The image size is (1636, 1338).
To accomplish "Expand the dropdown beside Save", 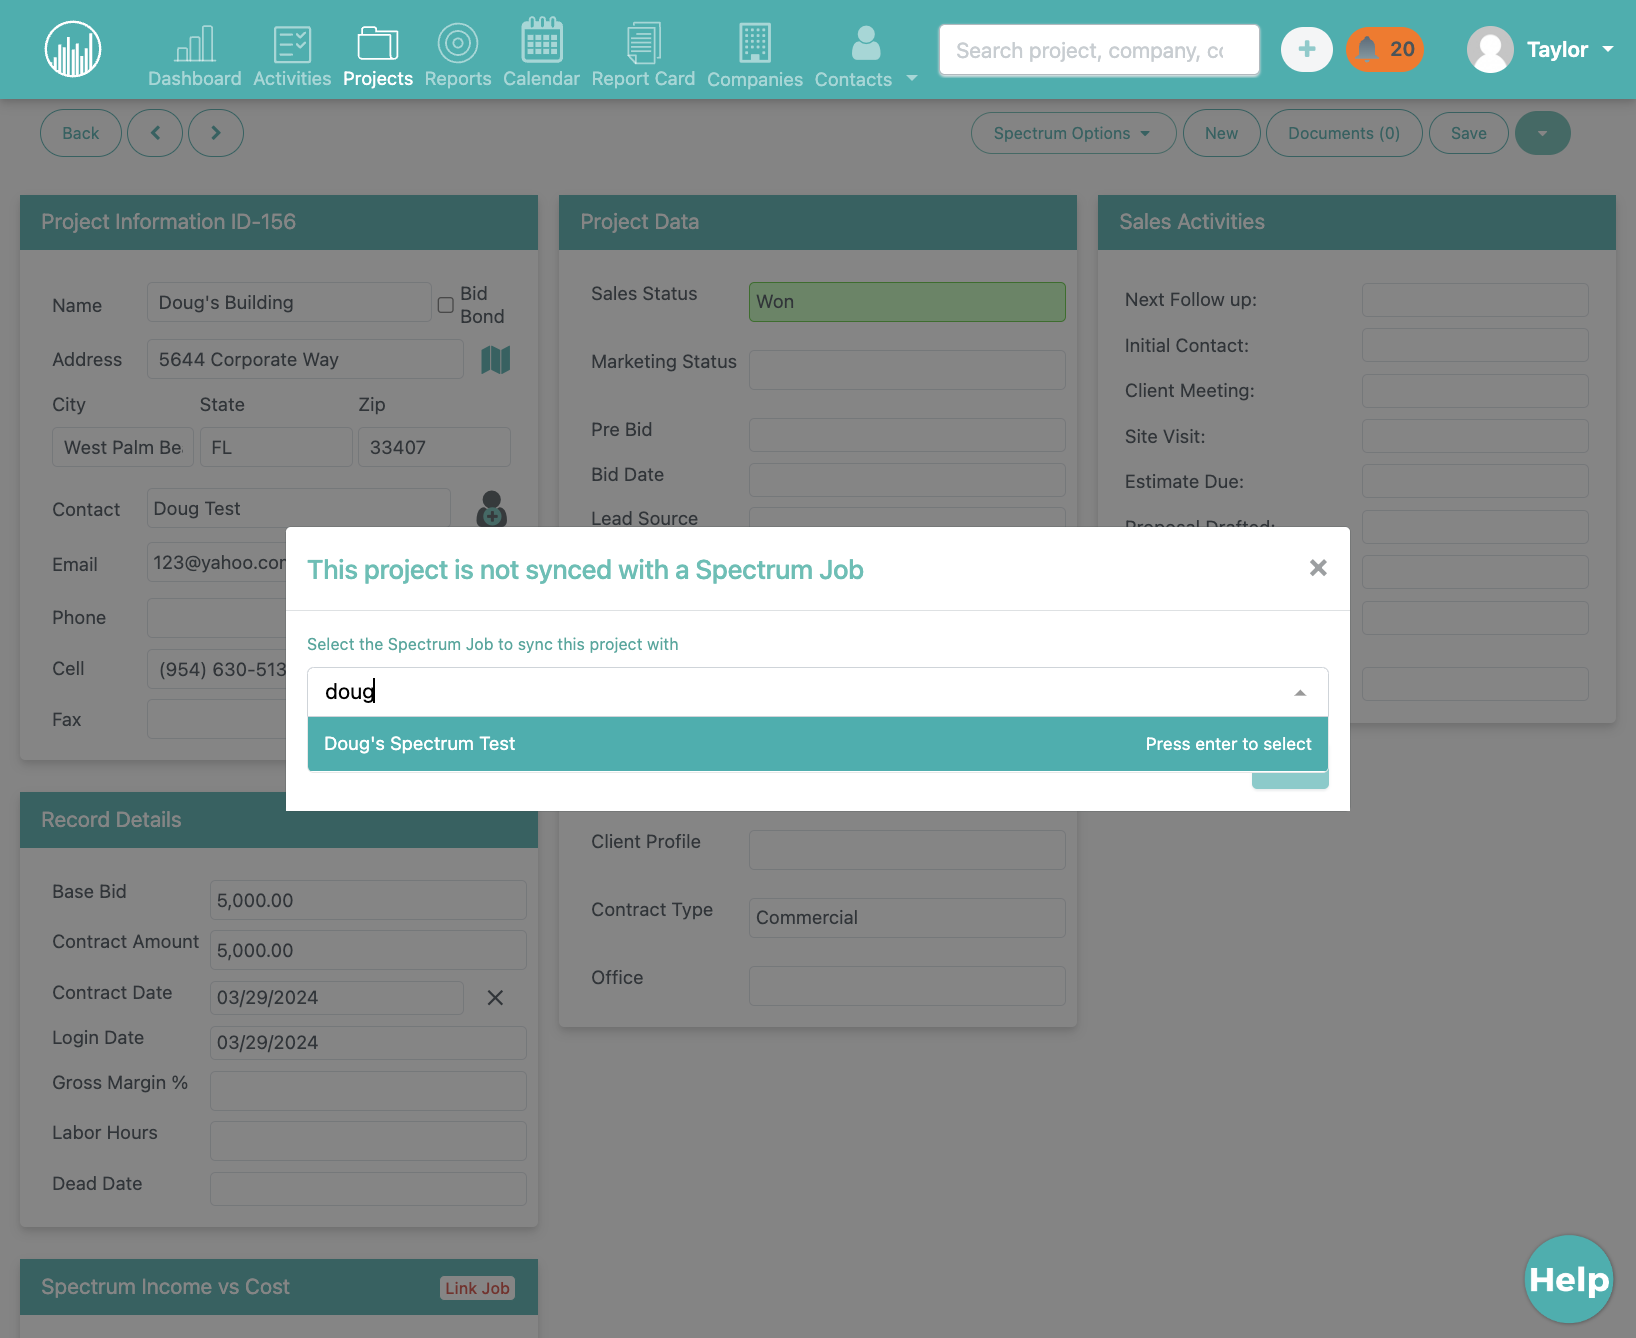I will click(1543, 133).
